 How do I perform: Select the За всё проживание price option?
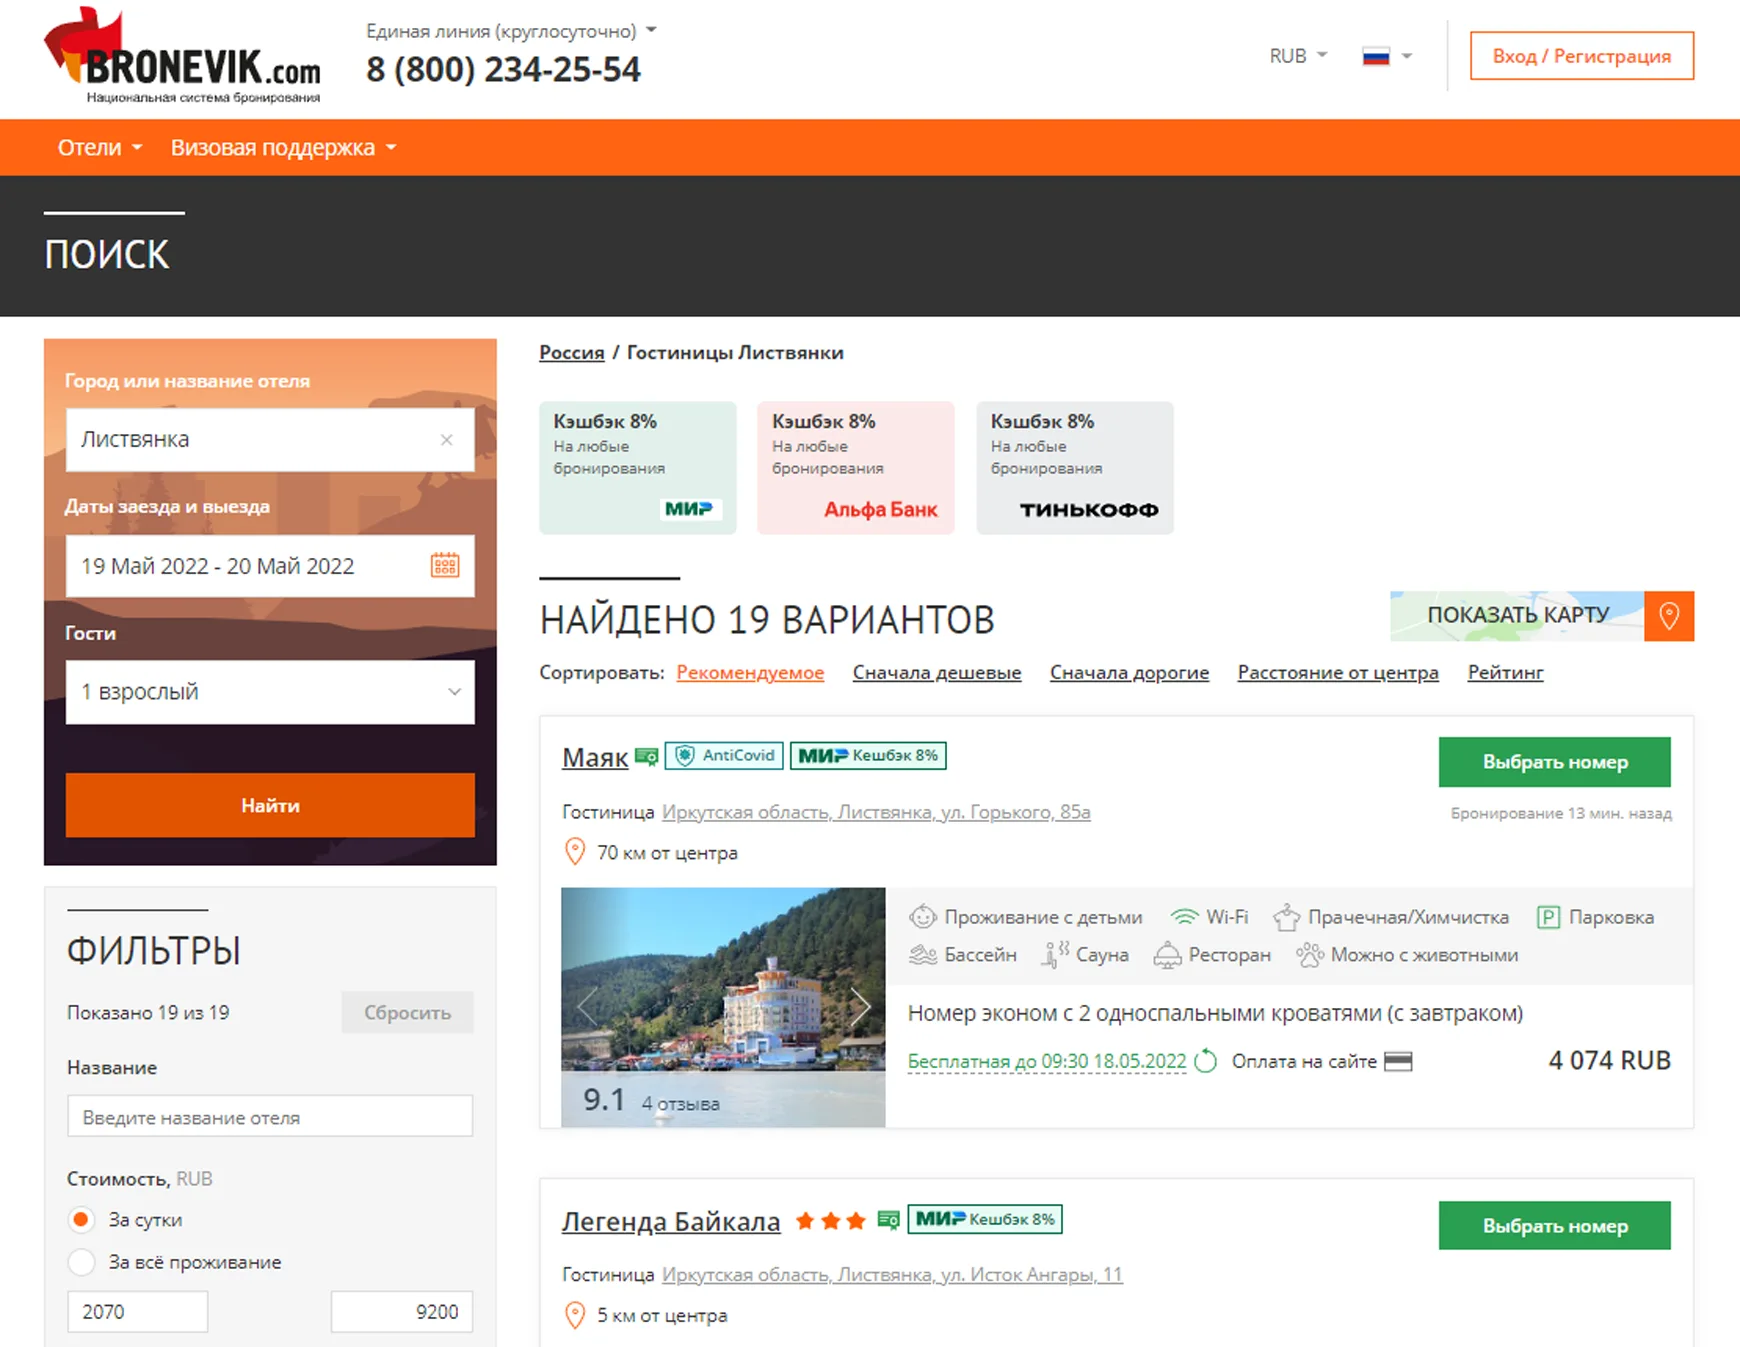coord(82,1262)
